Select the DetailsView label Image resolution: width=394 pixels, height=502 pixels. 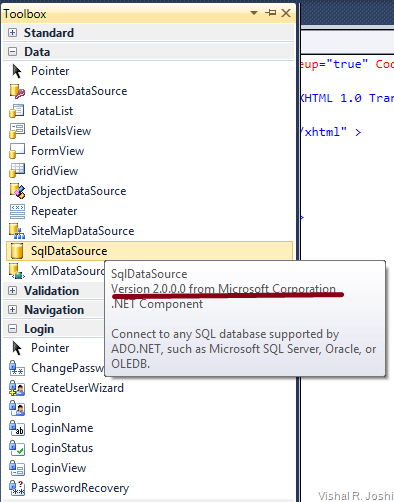tap(61, 131)
